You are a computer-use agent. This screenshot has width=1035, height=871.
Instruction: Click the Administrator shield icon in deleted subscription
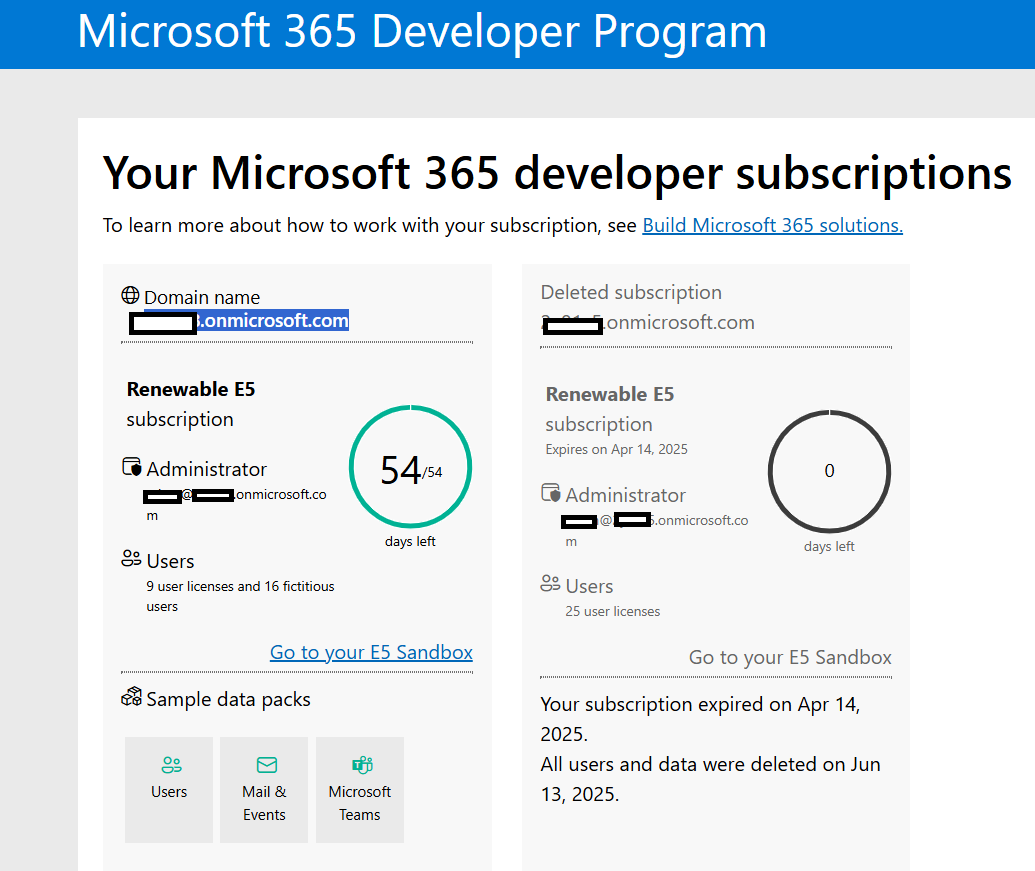(x=551, y=492)
